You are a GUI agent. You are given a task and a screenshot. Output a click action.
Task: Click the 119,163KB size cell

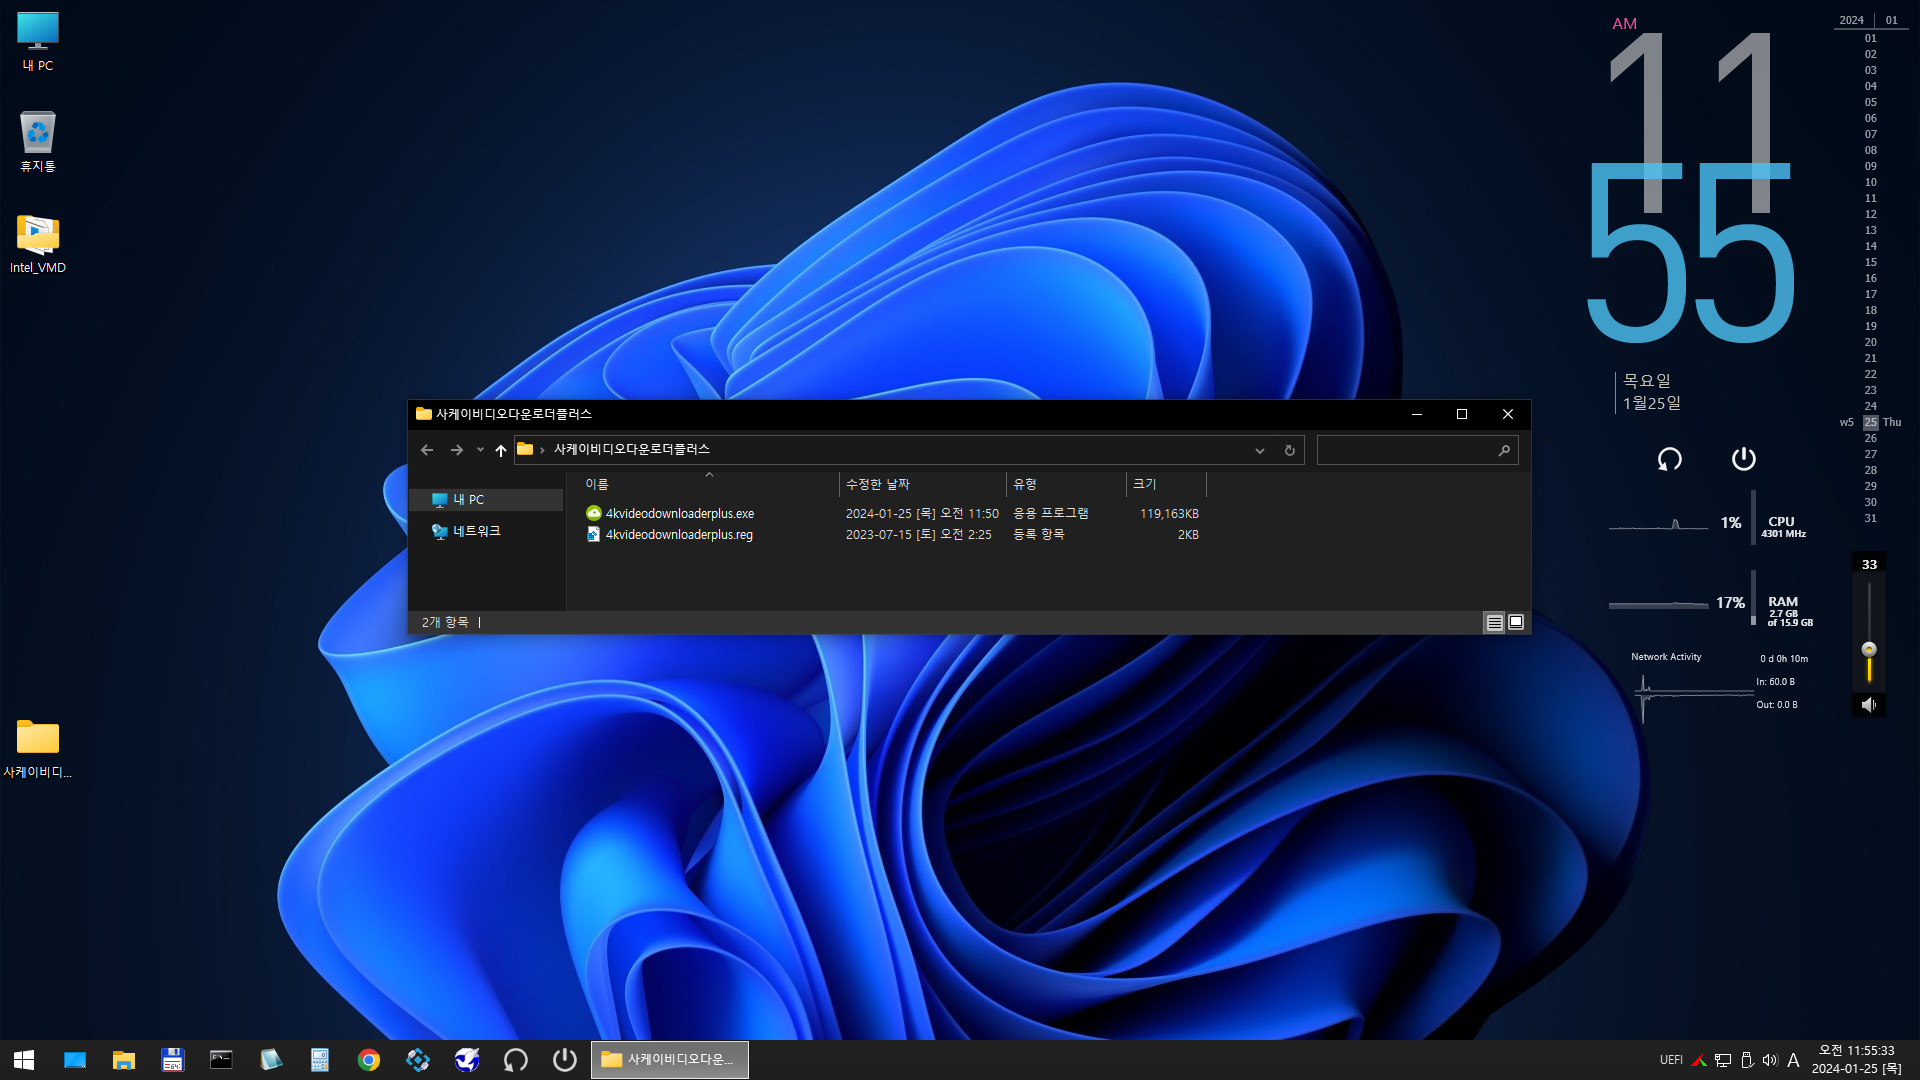(x=1169, y=514)
